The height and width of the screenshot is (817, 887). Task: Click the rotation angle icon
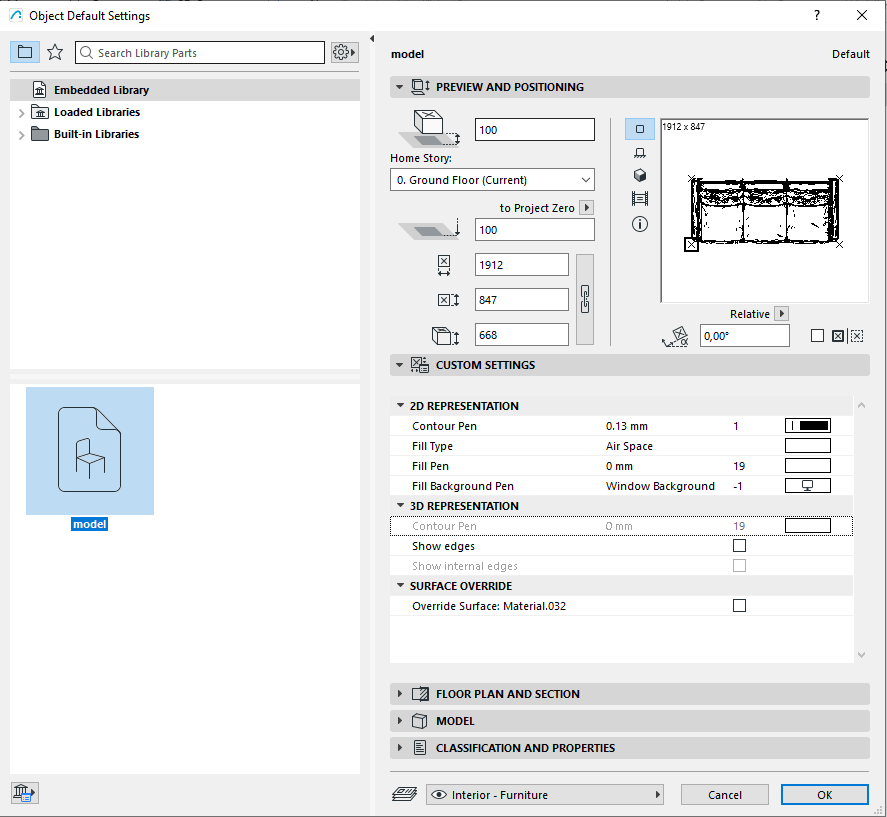(x=675, y=336)
